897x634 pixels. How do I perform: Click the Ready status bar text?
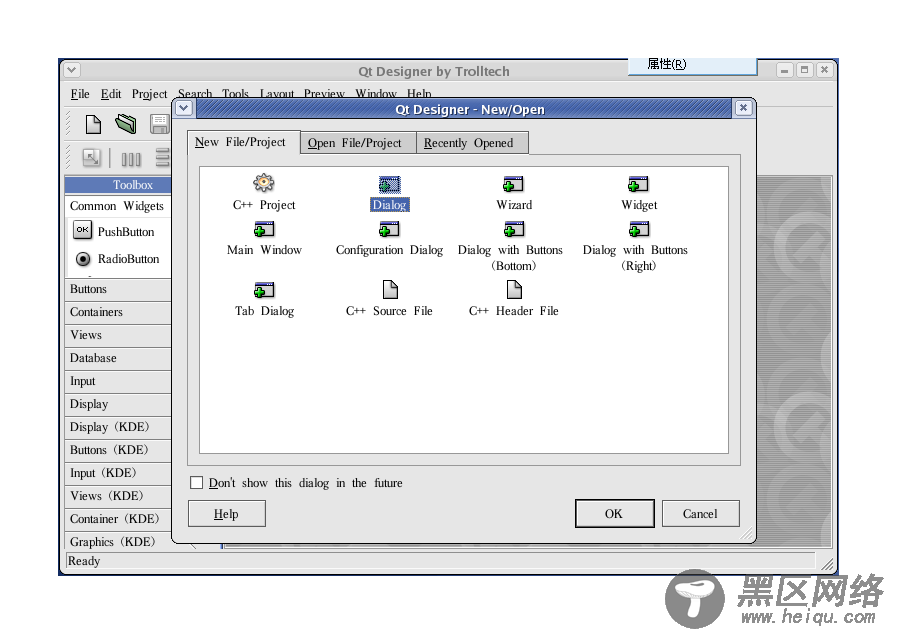click(84, 561)
